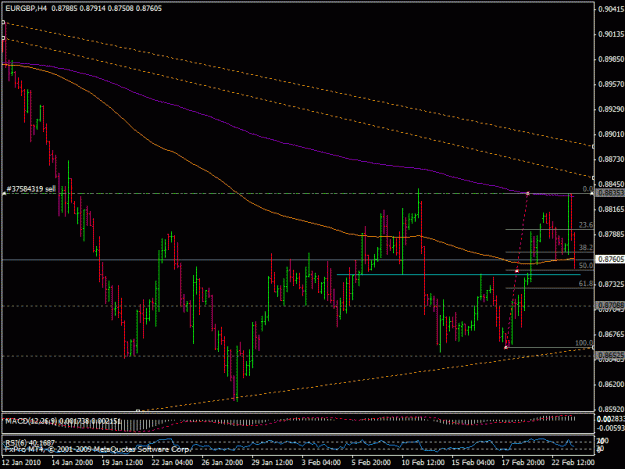Click the 0.89570 price axis label
625x469 pixels.
[x=611, y=84]
